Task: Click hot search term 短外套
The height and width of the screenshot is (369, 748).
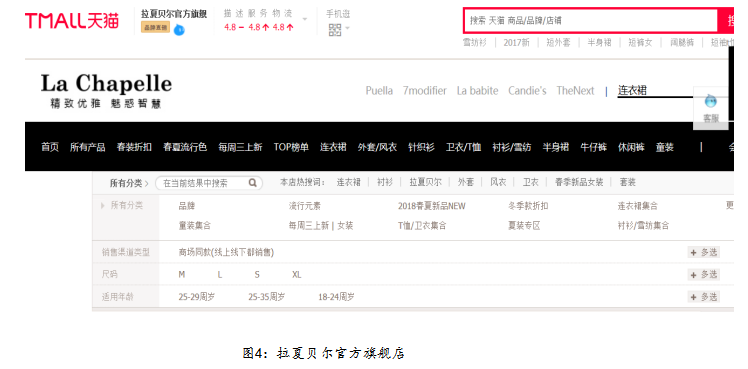Action: point(559,42)
